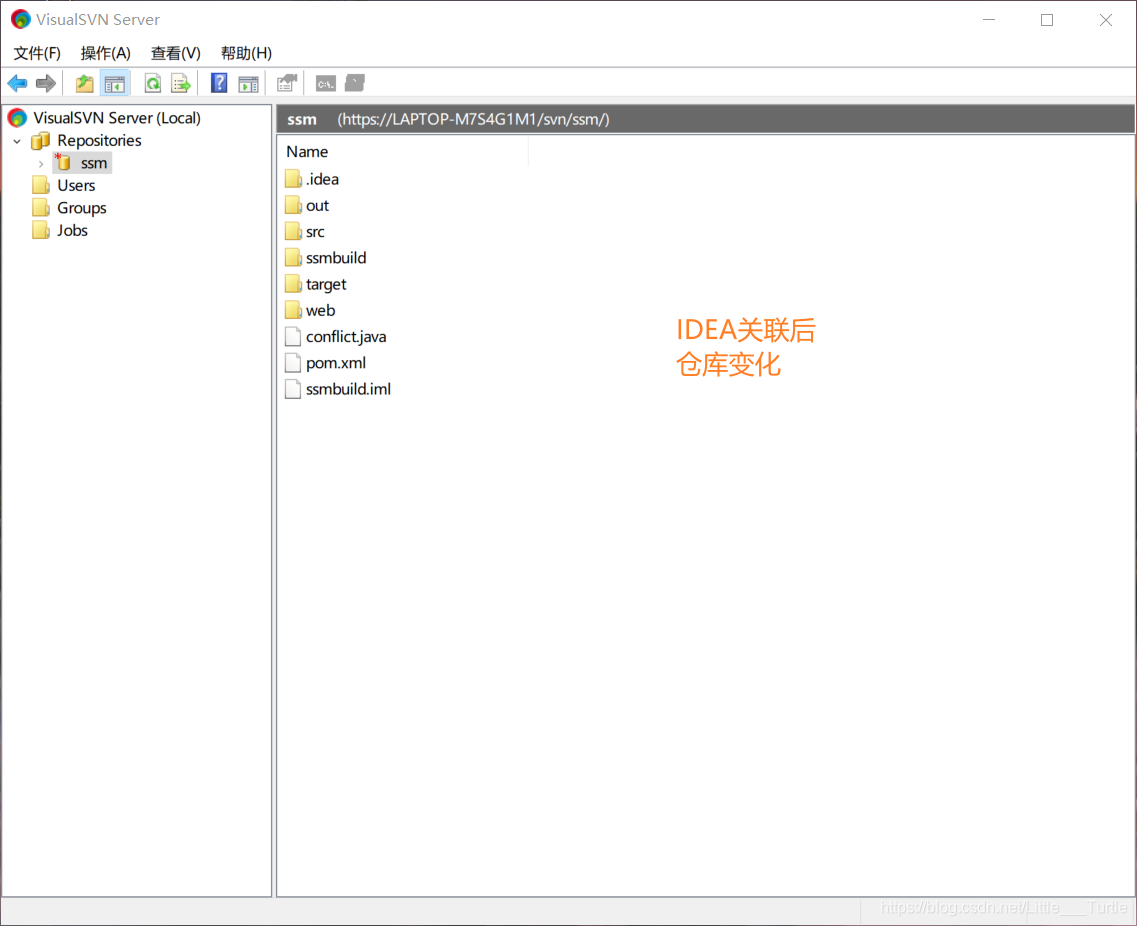
Task: Toggle the Show/Hide Action Pane icon
Action: pos(249,84)
